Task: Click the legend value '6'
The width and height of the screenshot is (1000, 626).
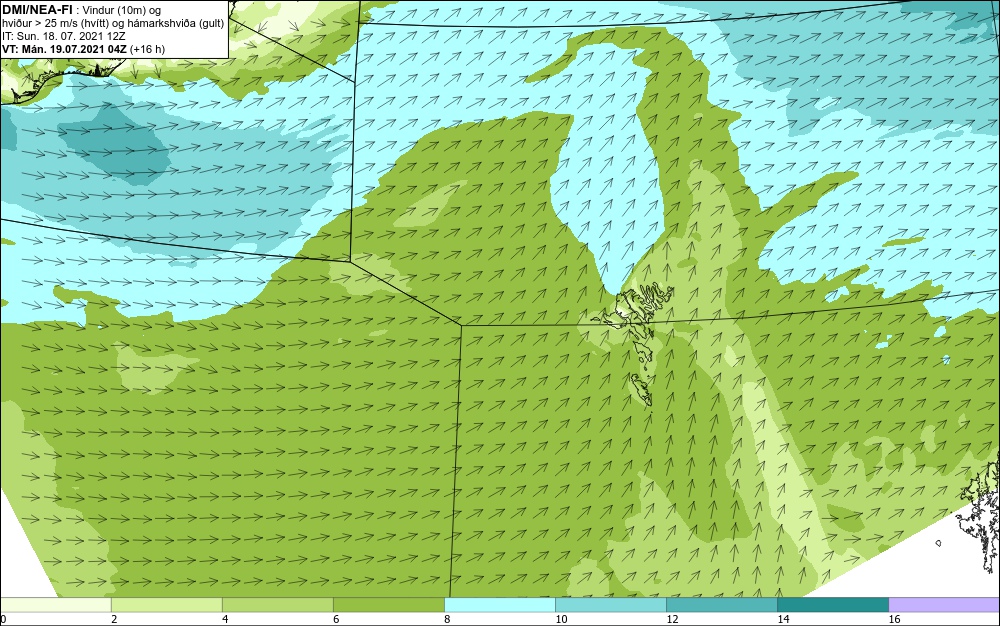Action: (336, 619)
